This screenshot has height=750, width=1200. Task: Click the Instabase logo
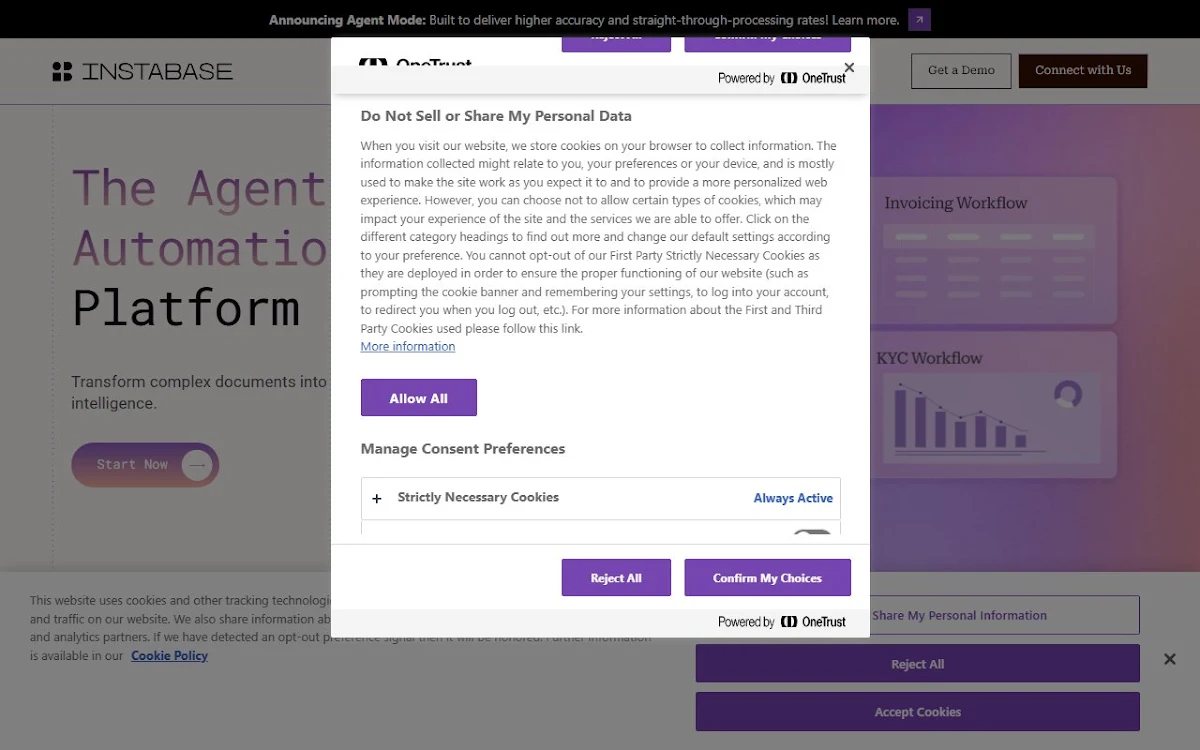(142, 71)
